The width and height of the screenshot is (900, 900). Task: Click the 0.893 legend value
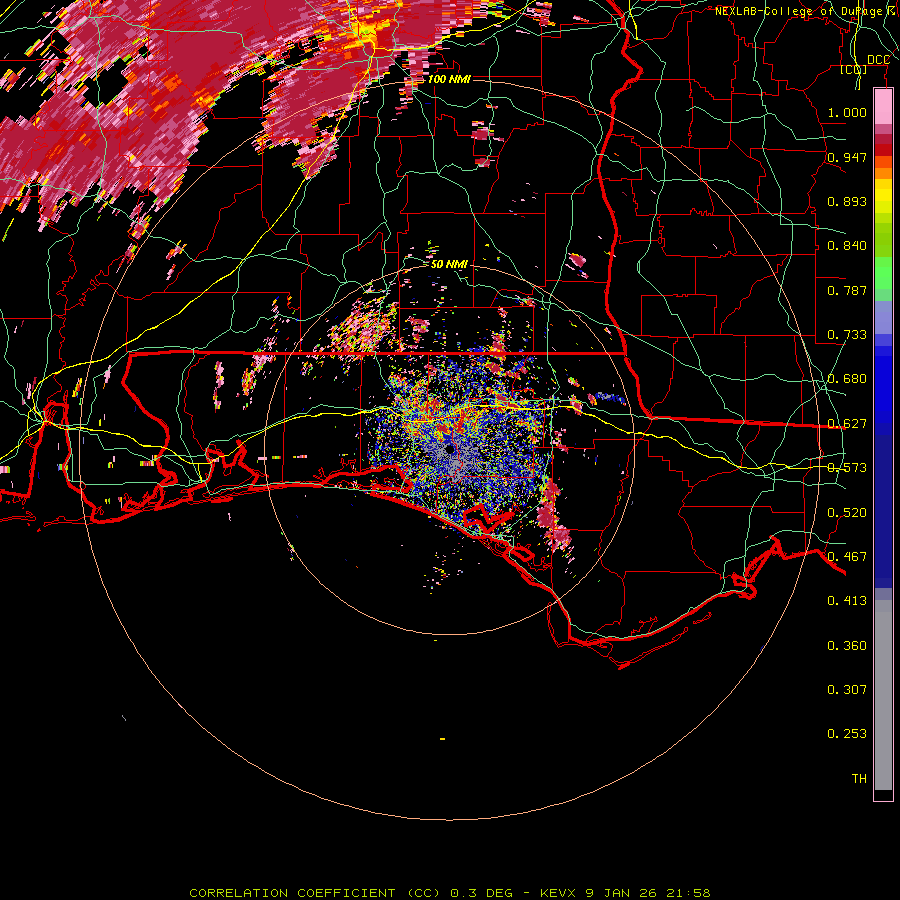[x=847, y=201]
